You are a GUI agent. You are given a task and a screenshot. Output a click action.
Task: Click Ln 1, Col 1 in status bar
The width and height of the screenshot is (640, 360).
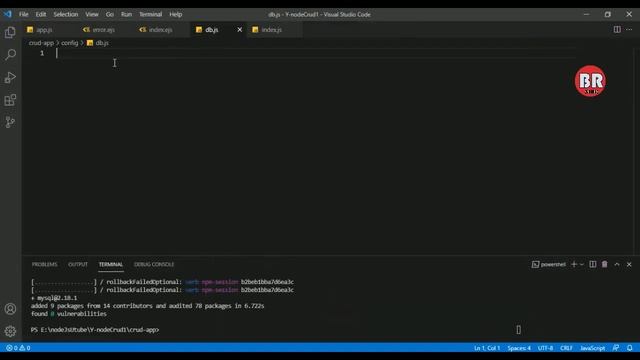[x=487, y=348]
